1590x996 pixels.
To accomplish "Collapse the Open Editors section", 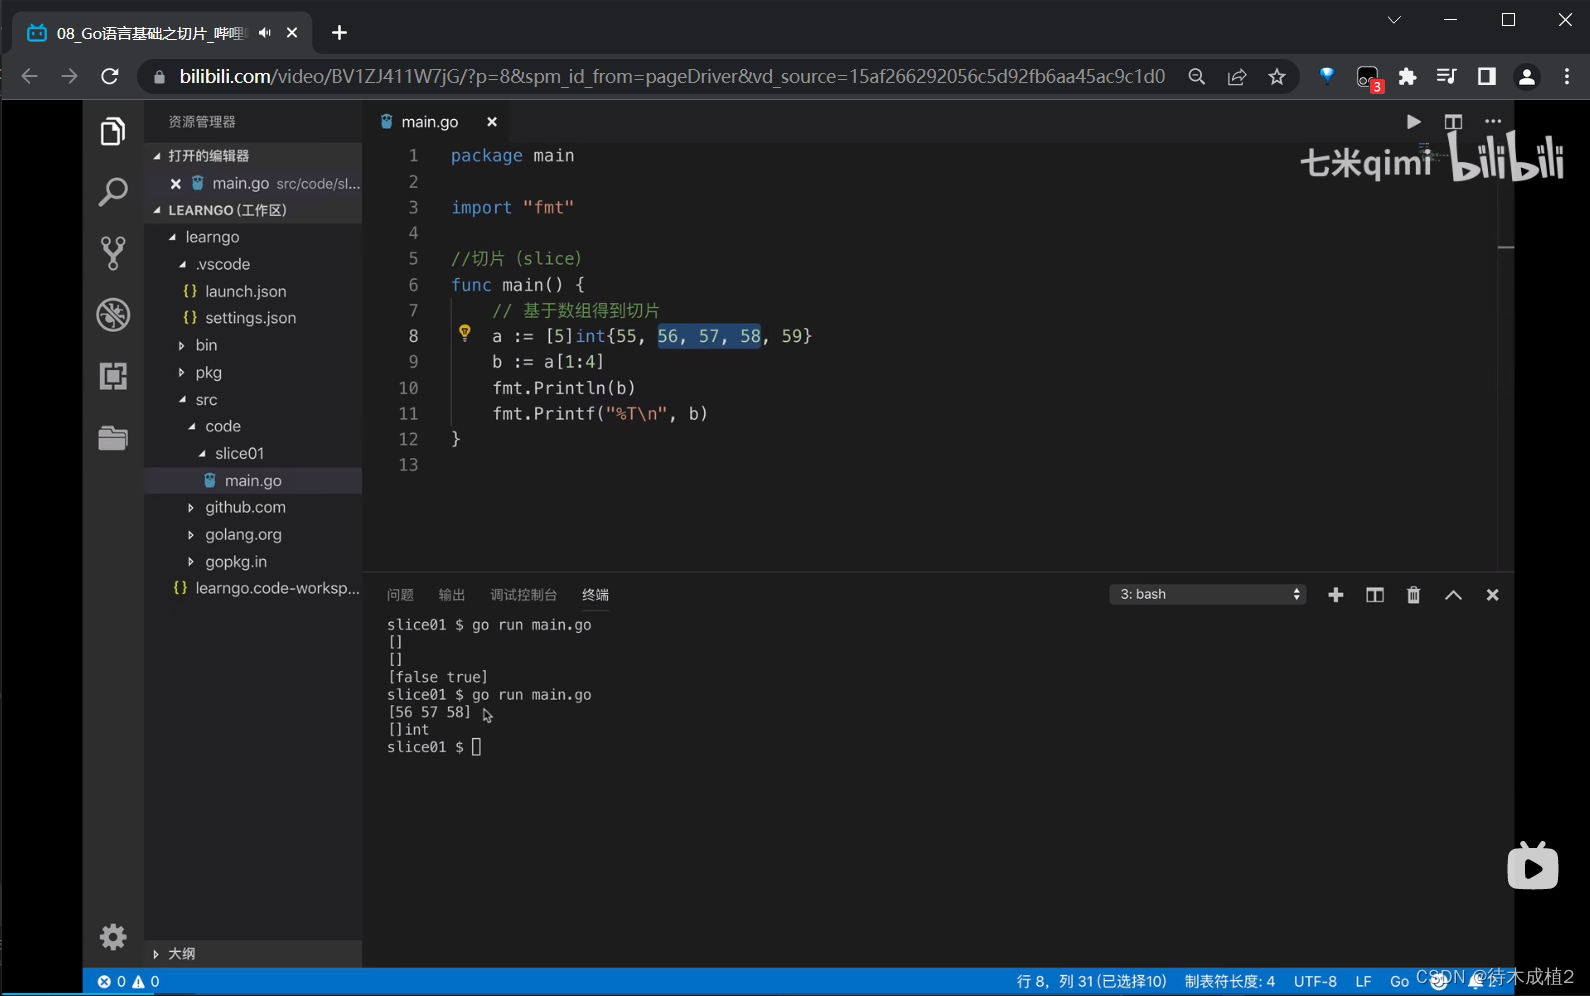I will point(157,156).
